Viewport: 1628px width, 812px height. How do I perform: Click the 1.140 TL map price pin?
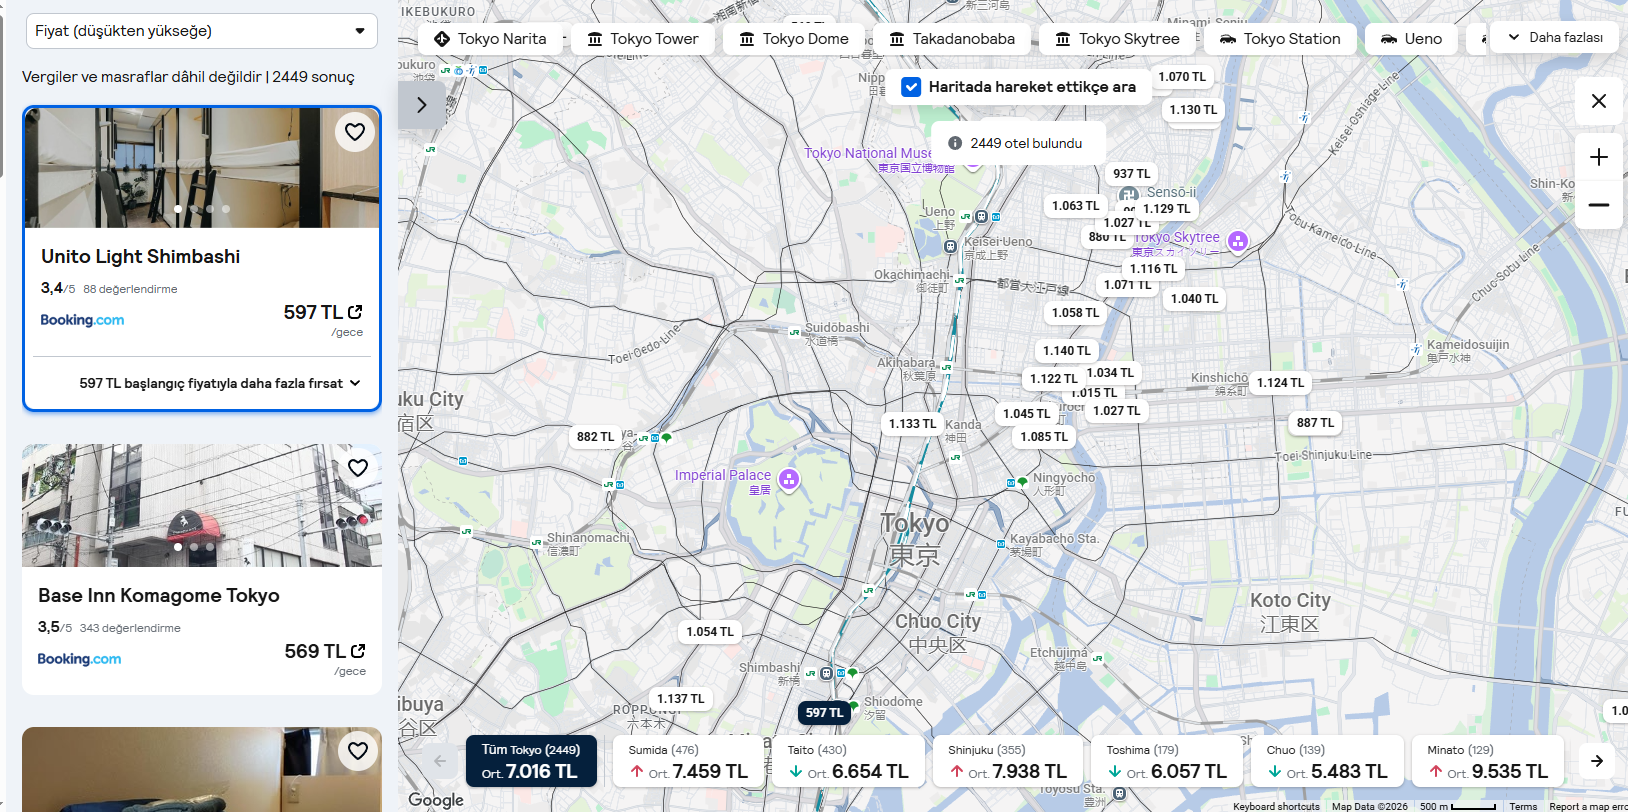pyautogui.click(x=1067, y=350)
